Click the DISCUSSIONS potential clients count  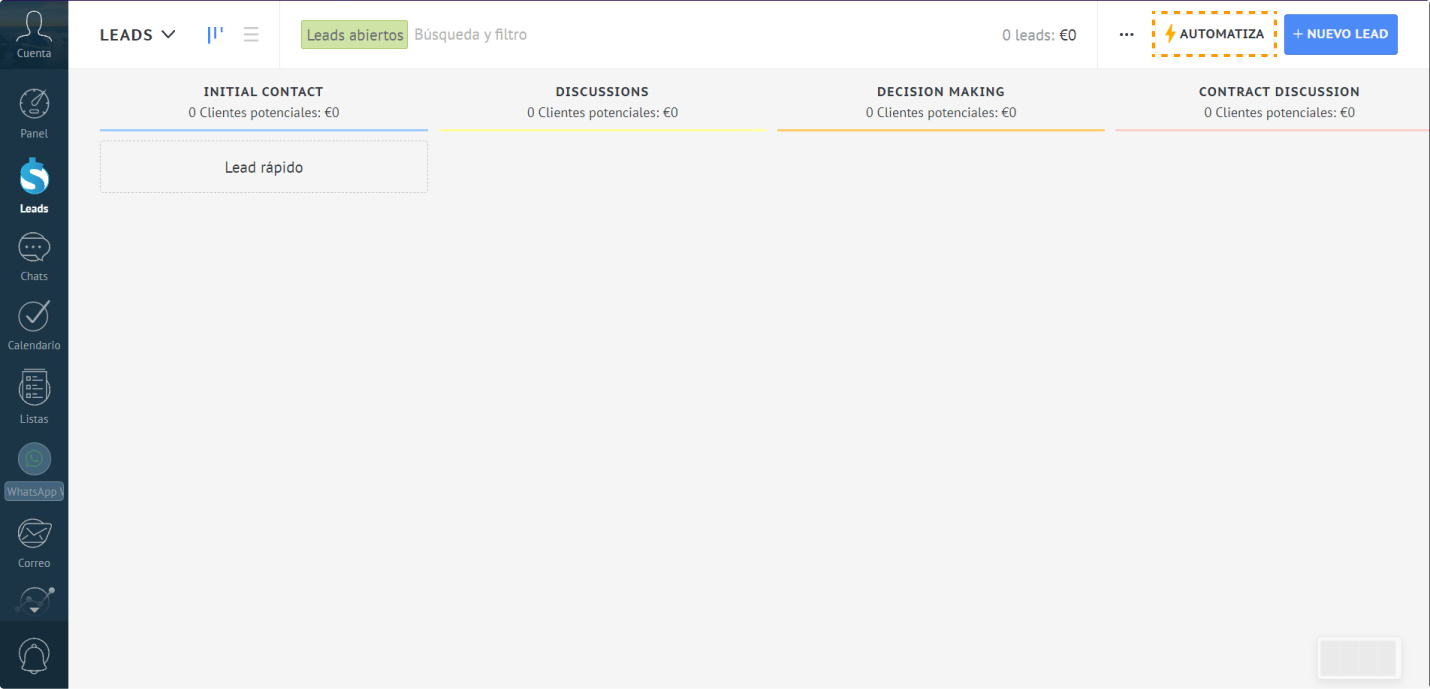[x=602, y=112]
